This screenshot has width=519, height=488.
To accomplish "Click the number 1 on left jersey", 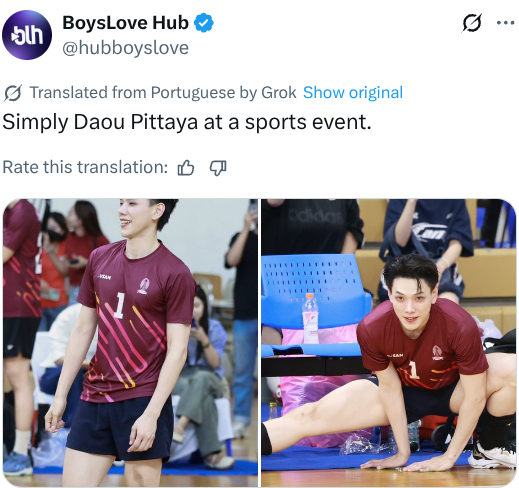I will [x=119, y=305].
